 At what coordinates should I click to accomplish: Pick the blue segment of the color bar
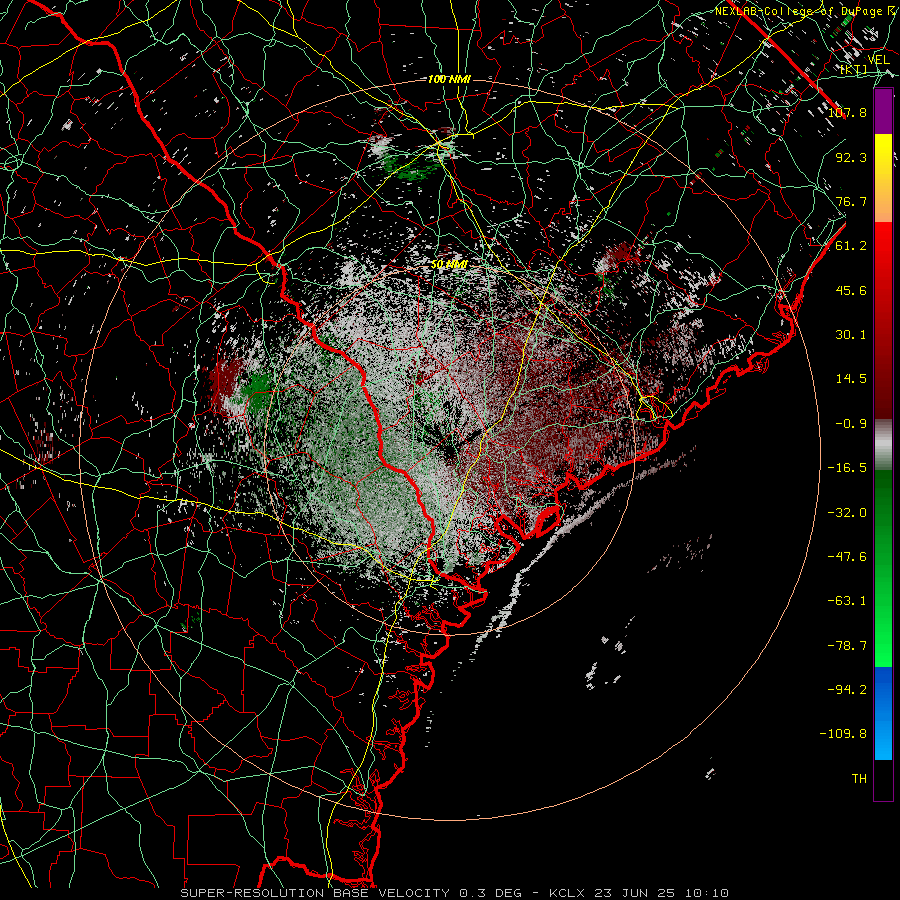pos(883,713)
